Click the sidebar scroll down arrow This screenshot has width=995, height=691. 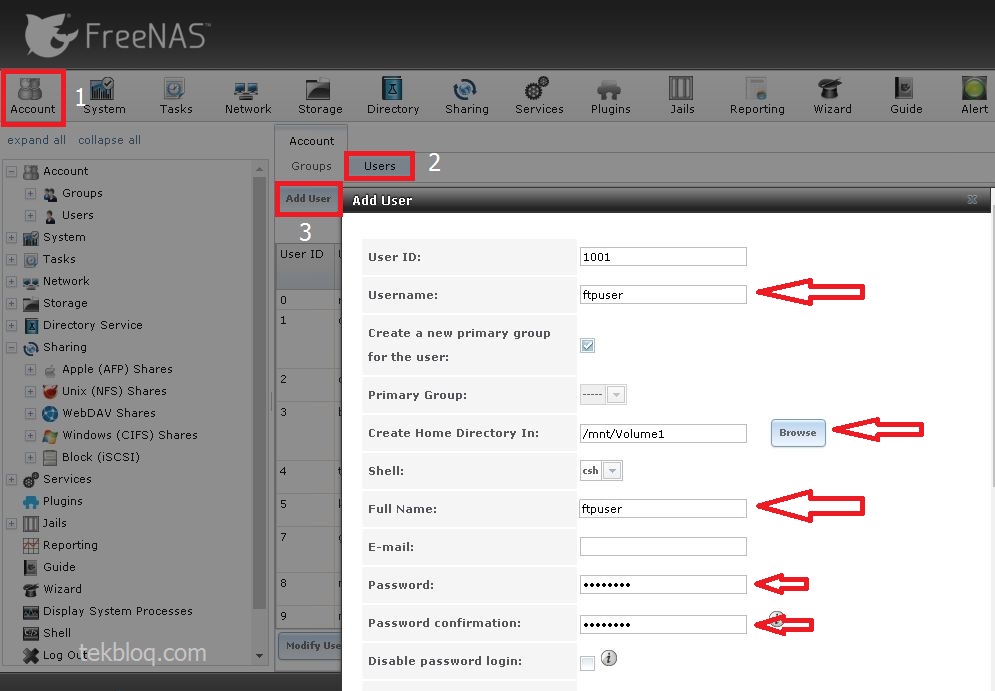tap(259, 655)
